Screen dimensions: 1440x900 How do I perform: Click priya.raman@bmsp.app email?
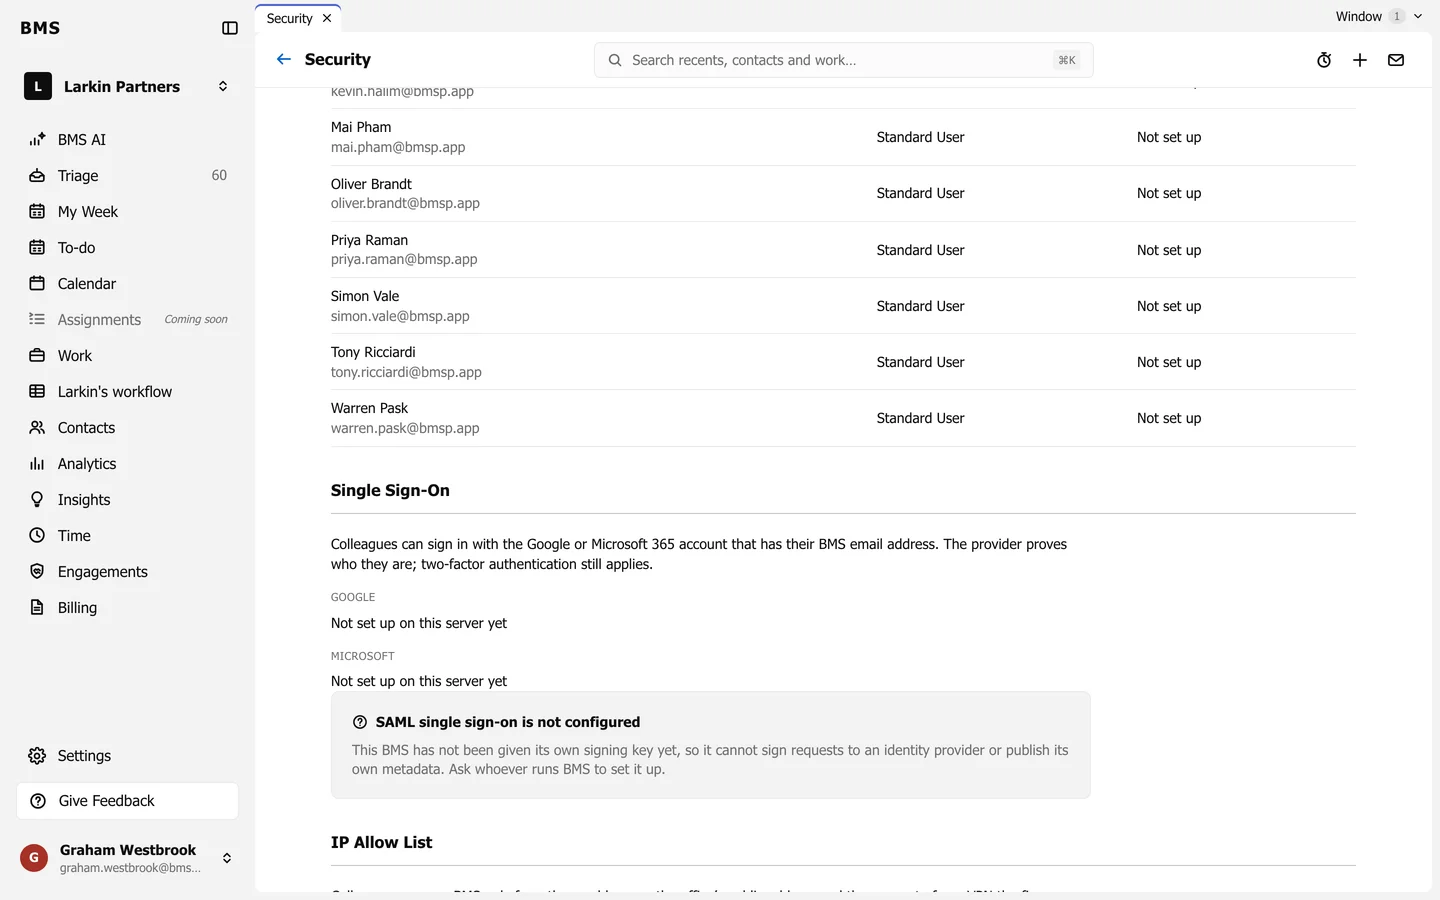[x=404, y=259]
